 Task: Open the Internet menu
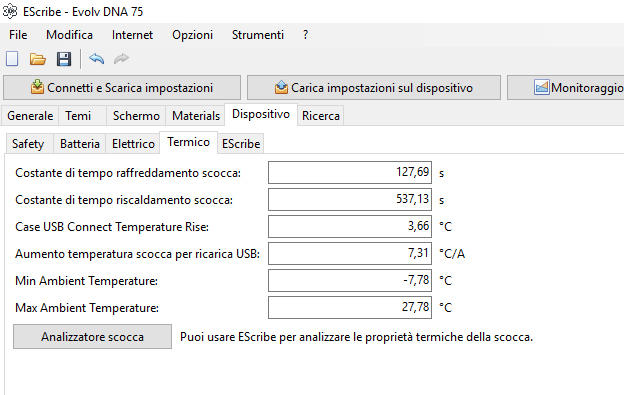pos(133,35)
